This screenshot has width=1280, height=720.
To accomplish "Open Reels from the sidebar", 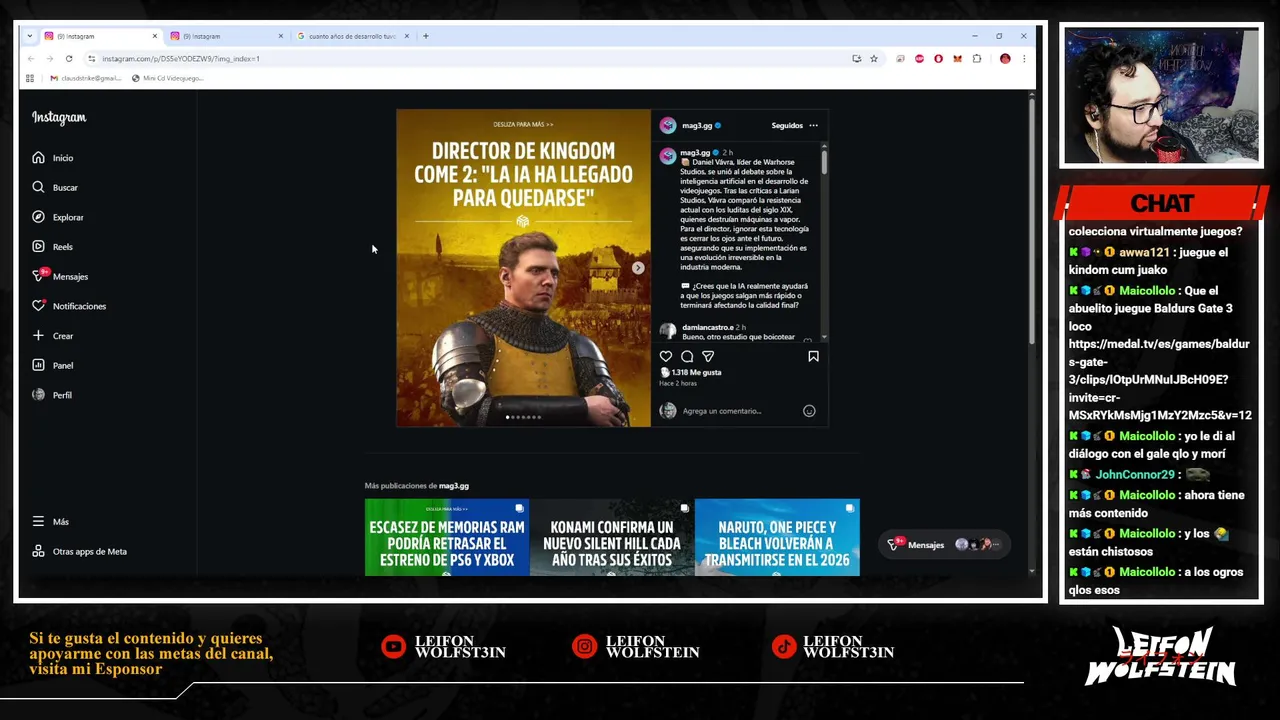I will click(x=52, y=246).
